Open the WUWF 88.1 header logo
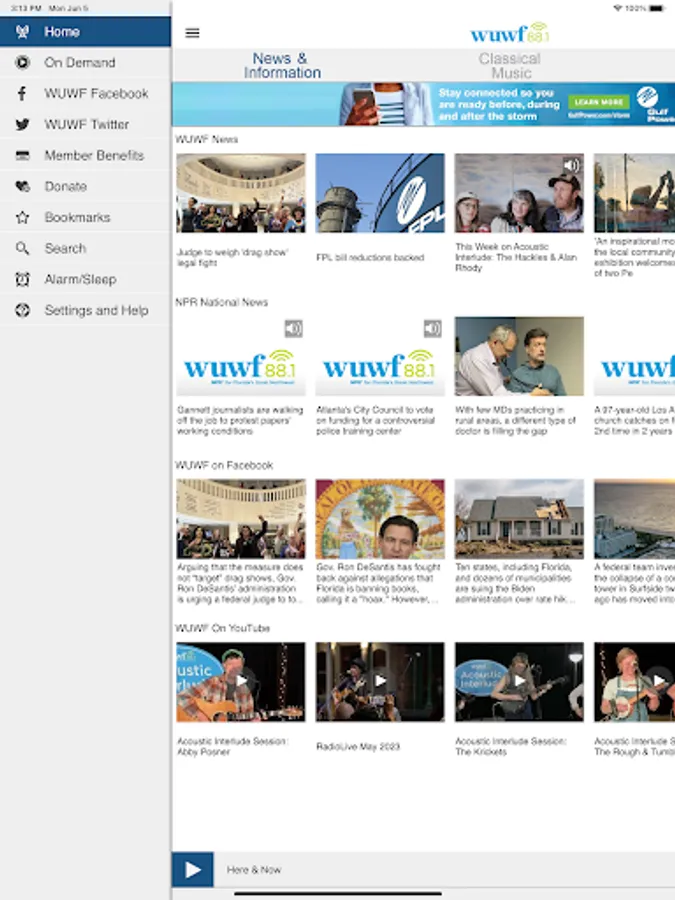 tap(509, 33)
